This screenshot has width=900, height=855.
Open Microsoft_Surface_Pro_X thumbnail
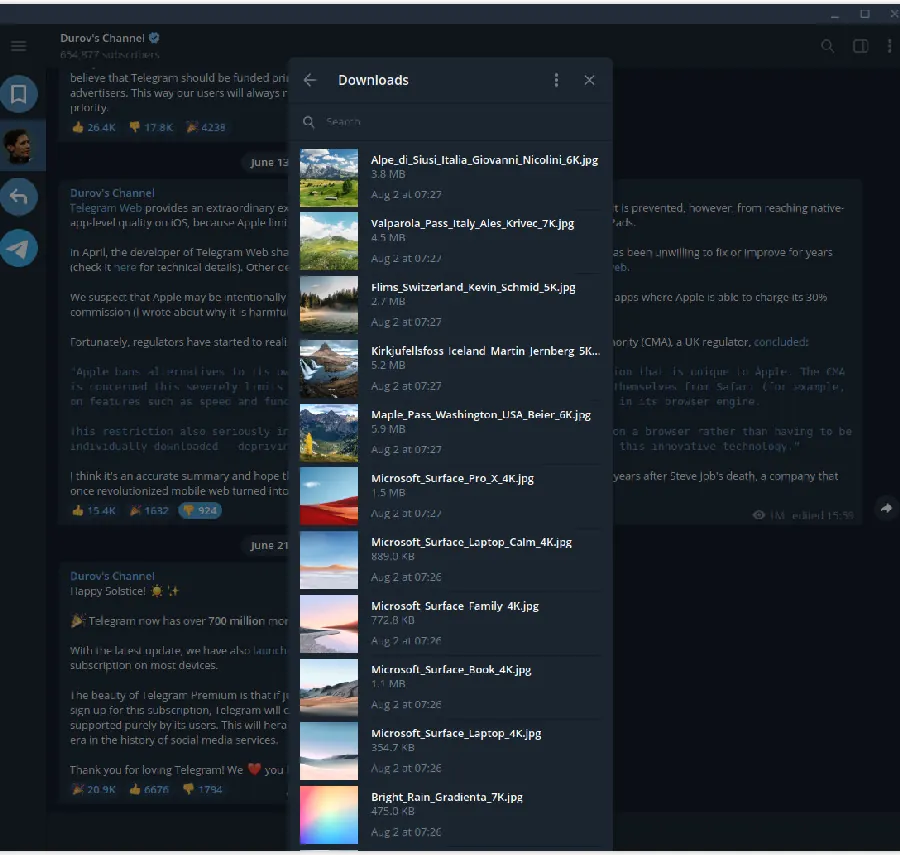[x=329, y=496]
